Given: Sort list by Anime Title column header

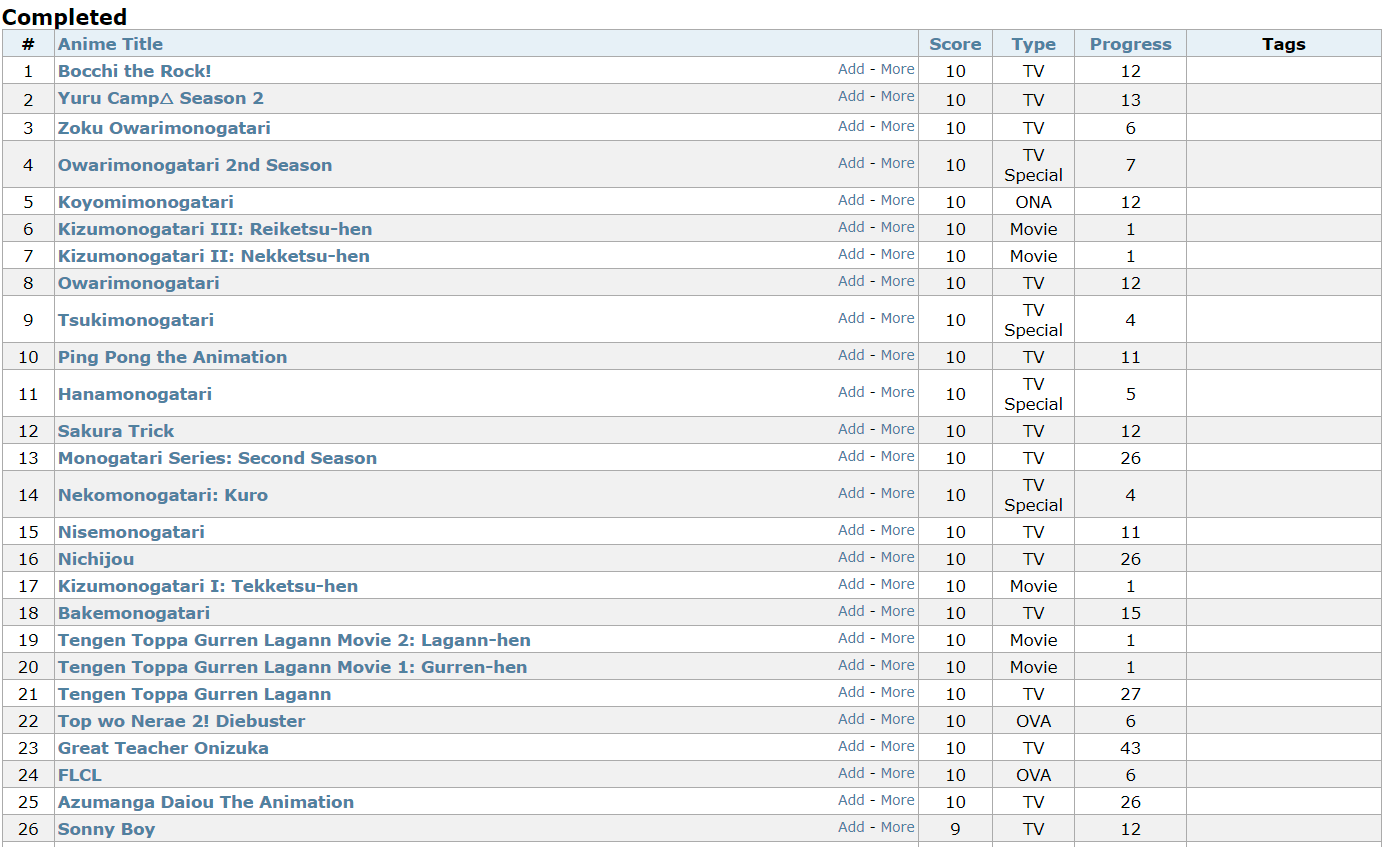Looking at the screenshot, I should click(110, 44).
